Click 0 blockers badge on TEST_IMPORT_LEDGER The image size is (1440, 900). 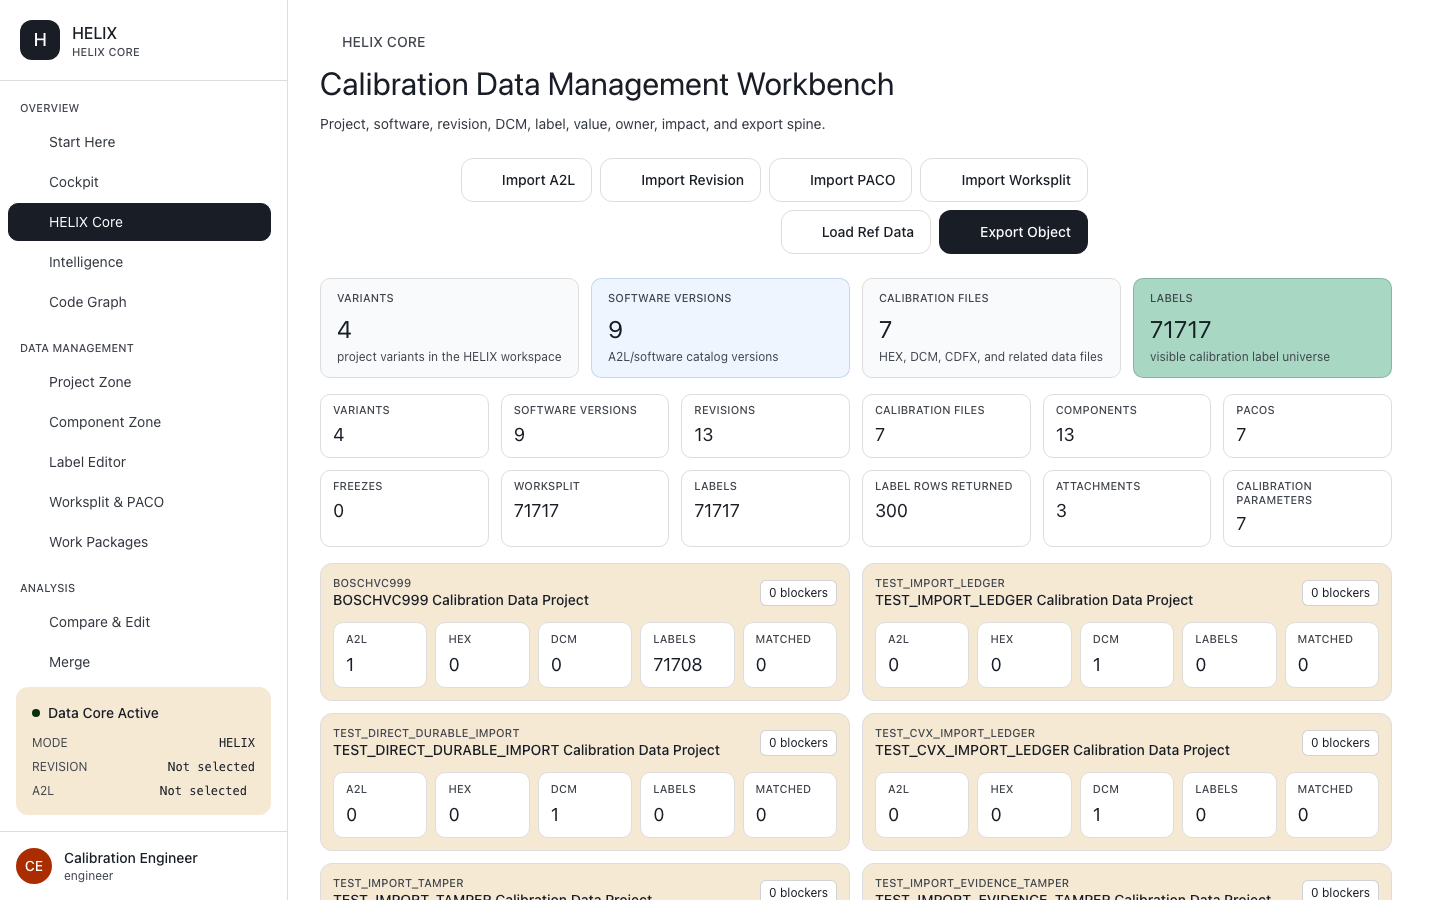tap(1340, 593)
